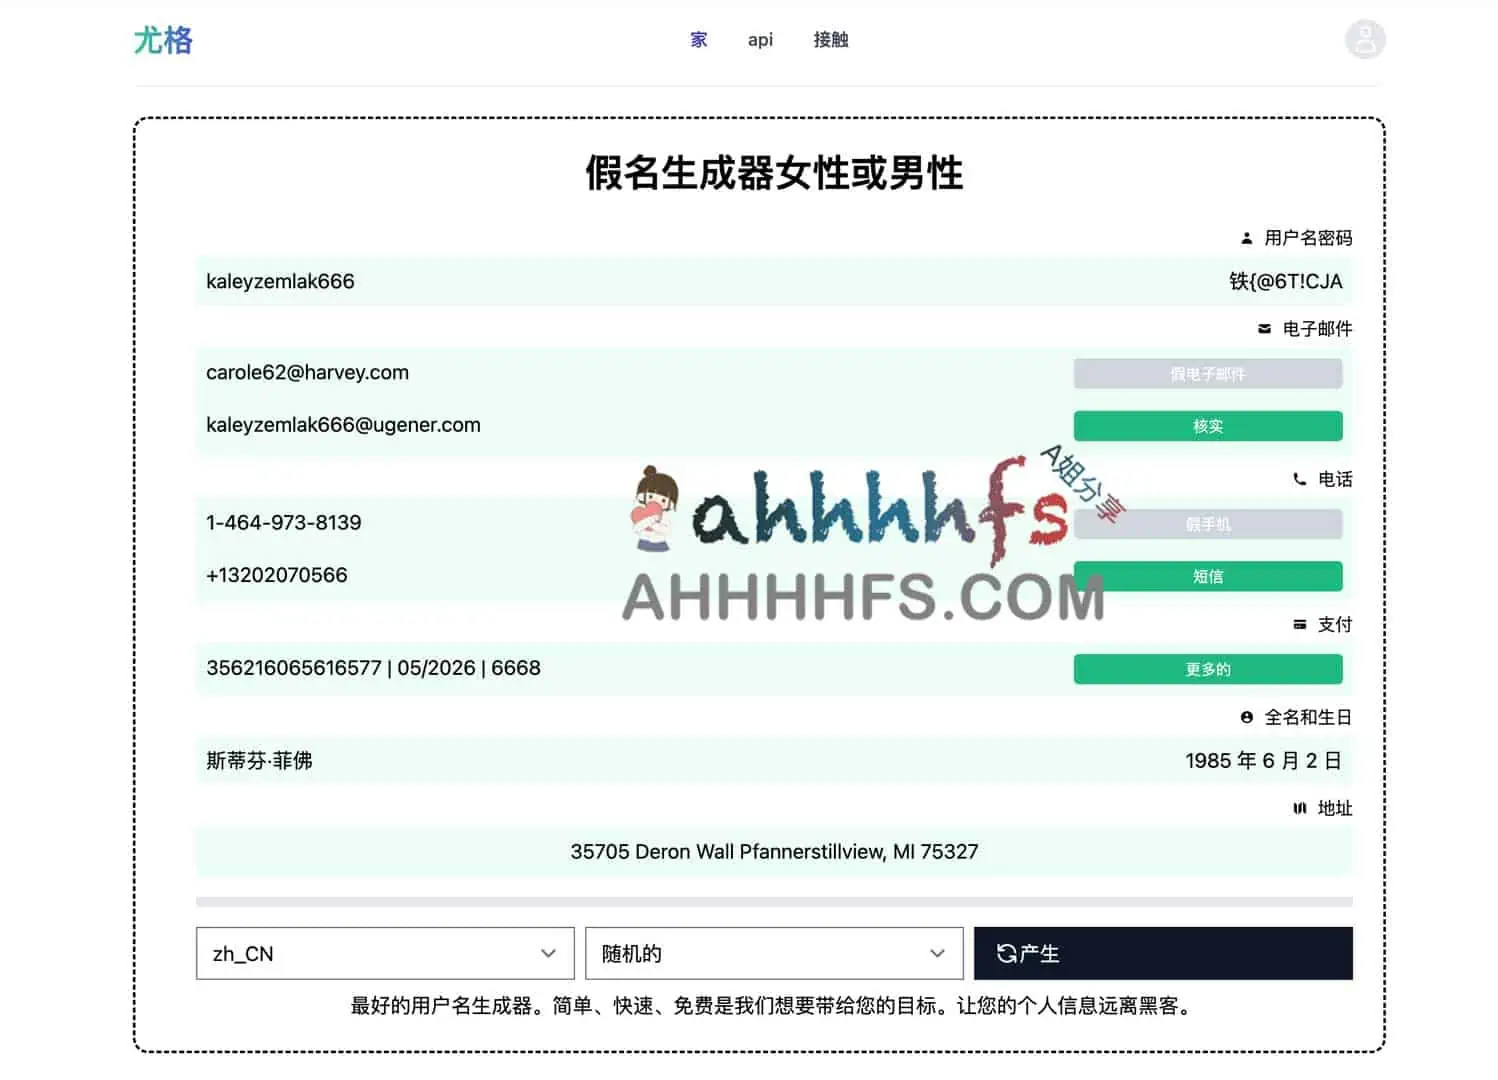1498x1080 pixels.
Task: Click the green 短信 button
Action: click(x=1207, y=576)
